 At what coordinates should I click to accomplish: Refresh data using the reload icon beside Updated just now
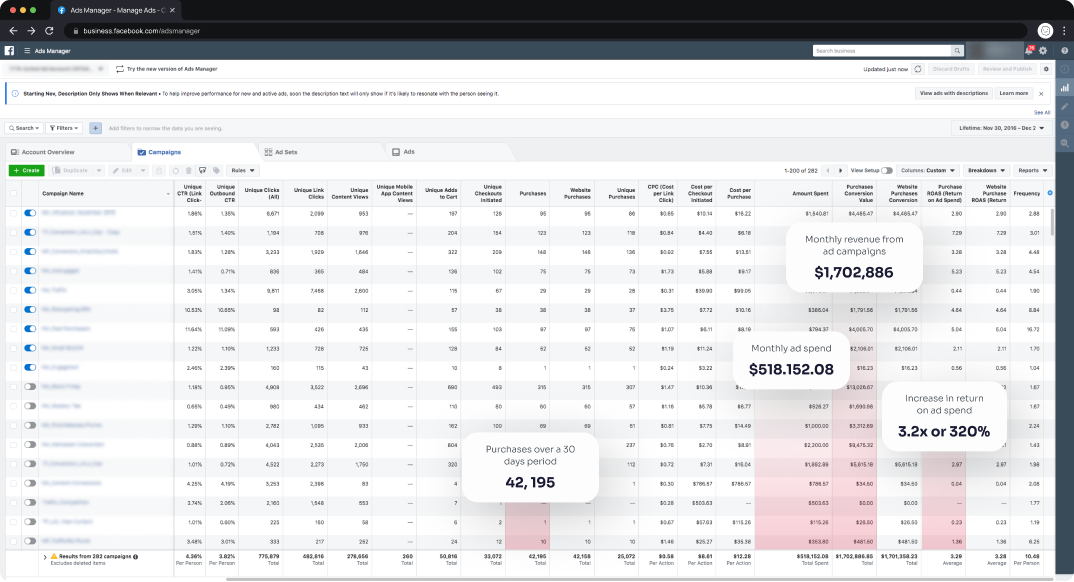coord(918,69)
